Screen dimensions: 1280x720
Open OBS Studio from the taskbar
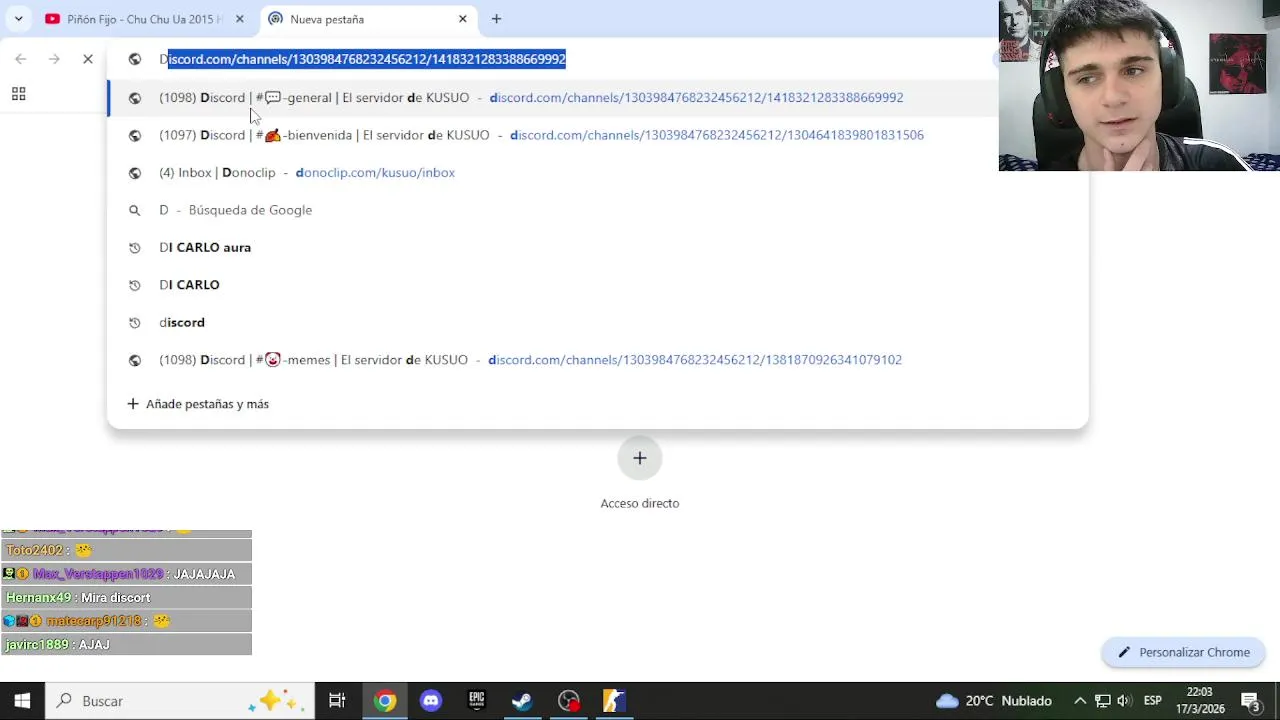point(569,701)
